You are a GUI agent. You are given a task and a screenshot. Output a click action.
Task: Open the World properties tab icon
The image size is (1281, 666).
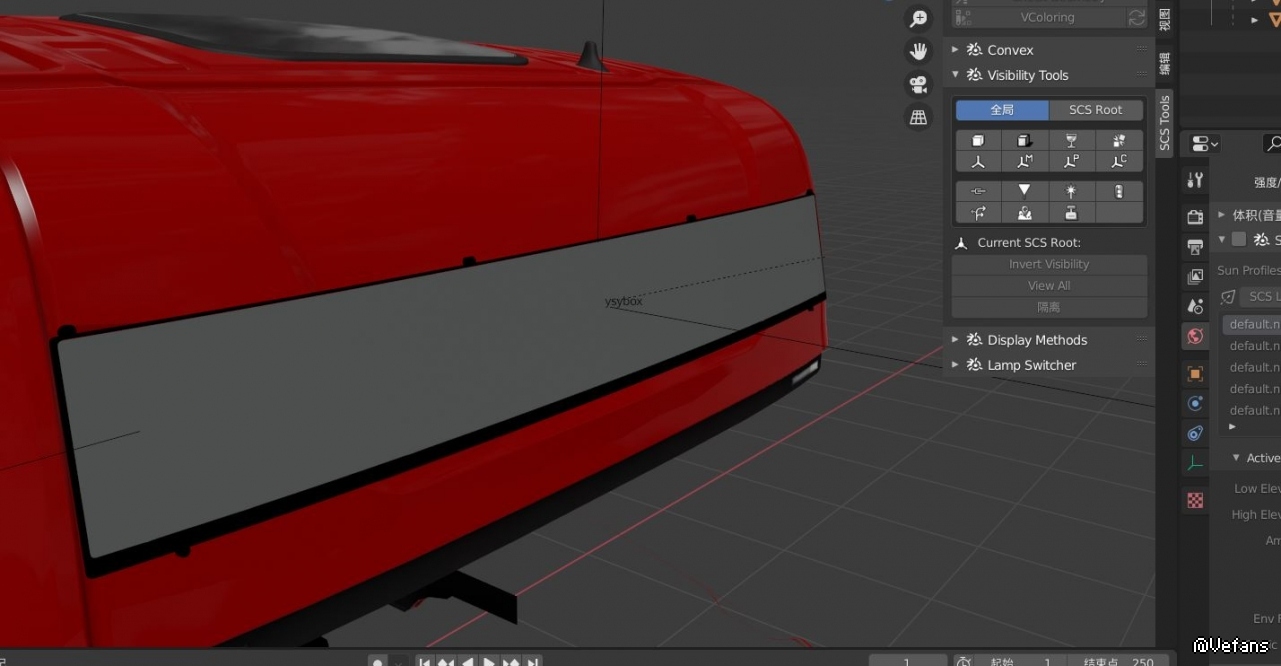click(1195, 336)
